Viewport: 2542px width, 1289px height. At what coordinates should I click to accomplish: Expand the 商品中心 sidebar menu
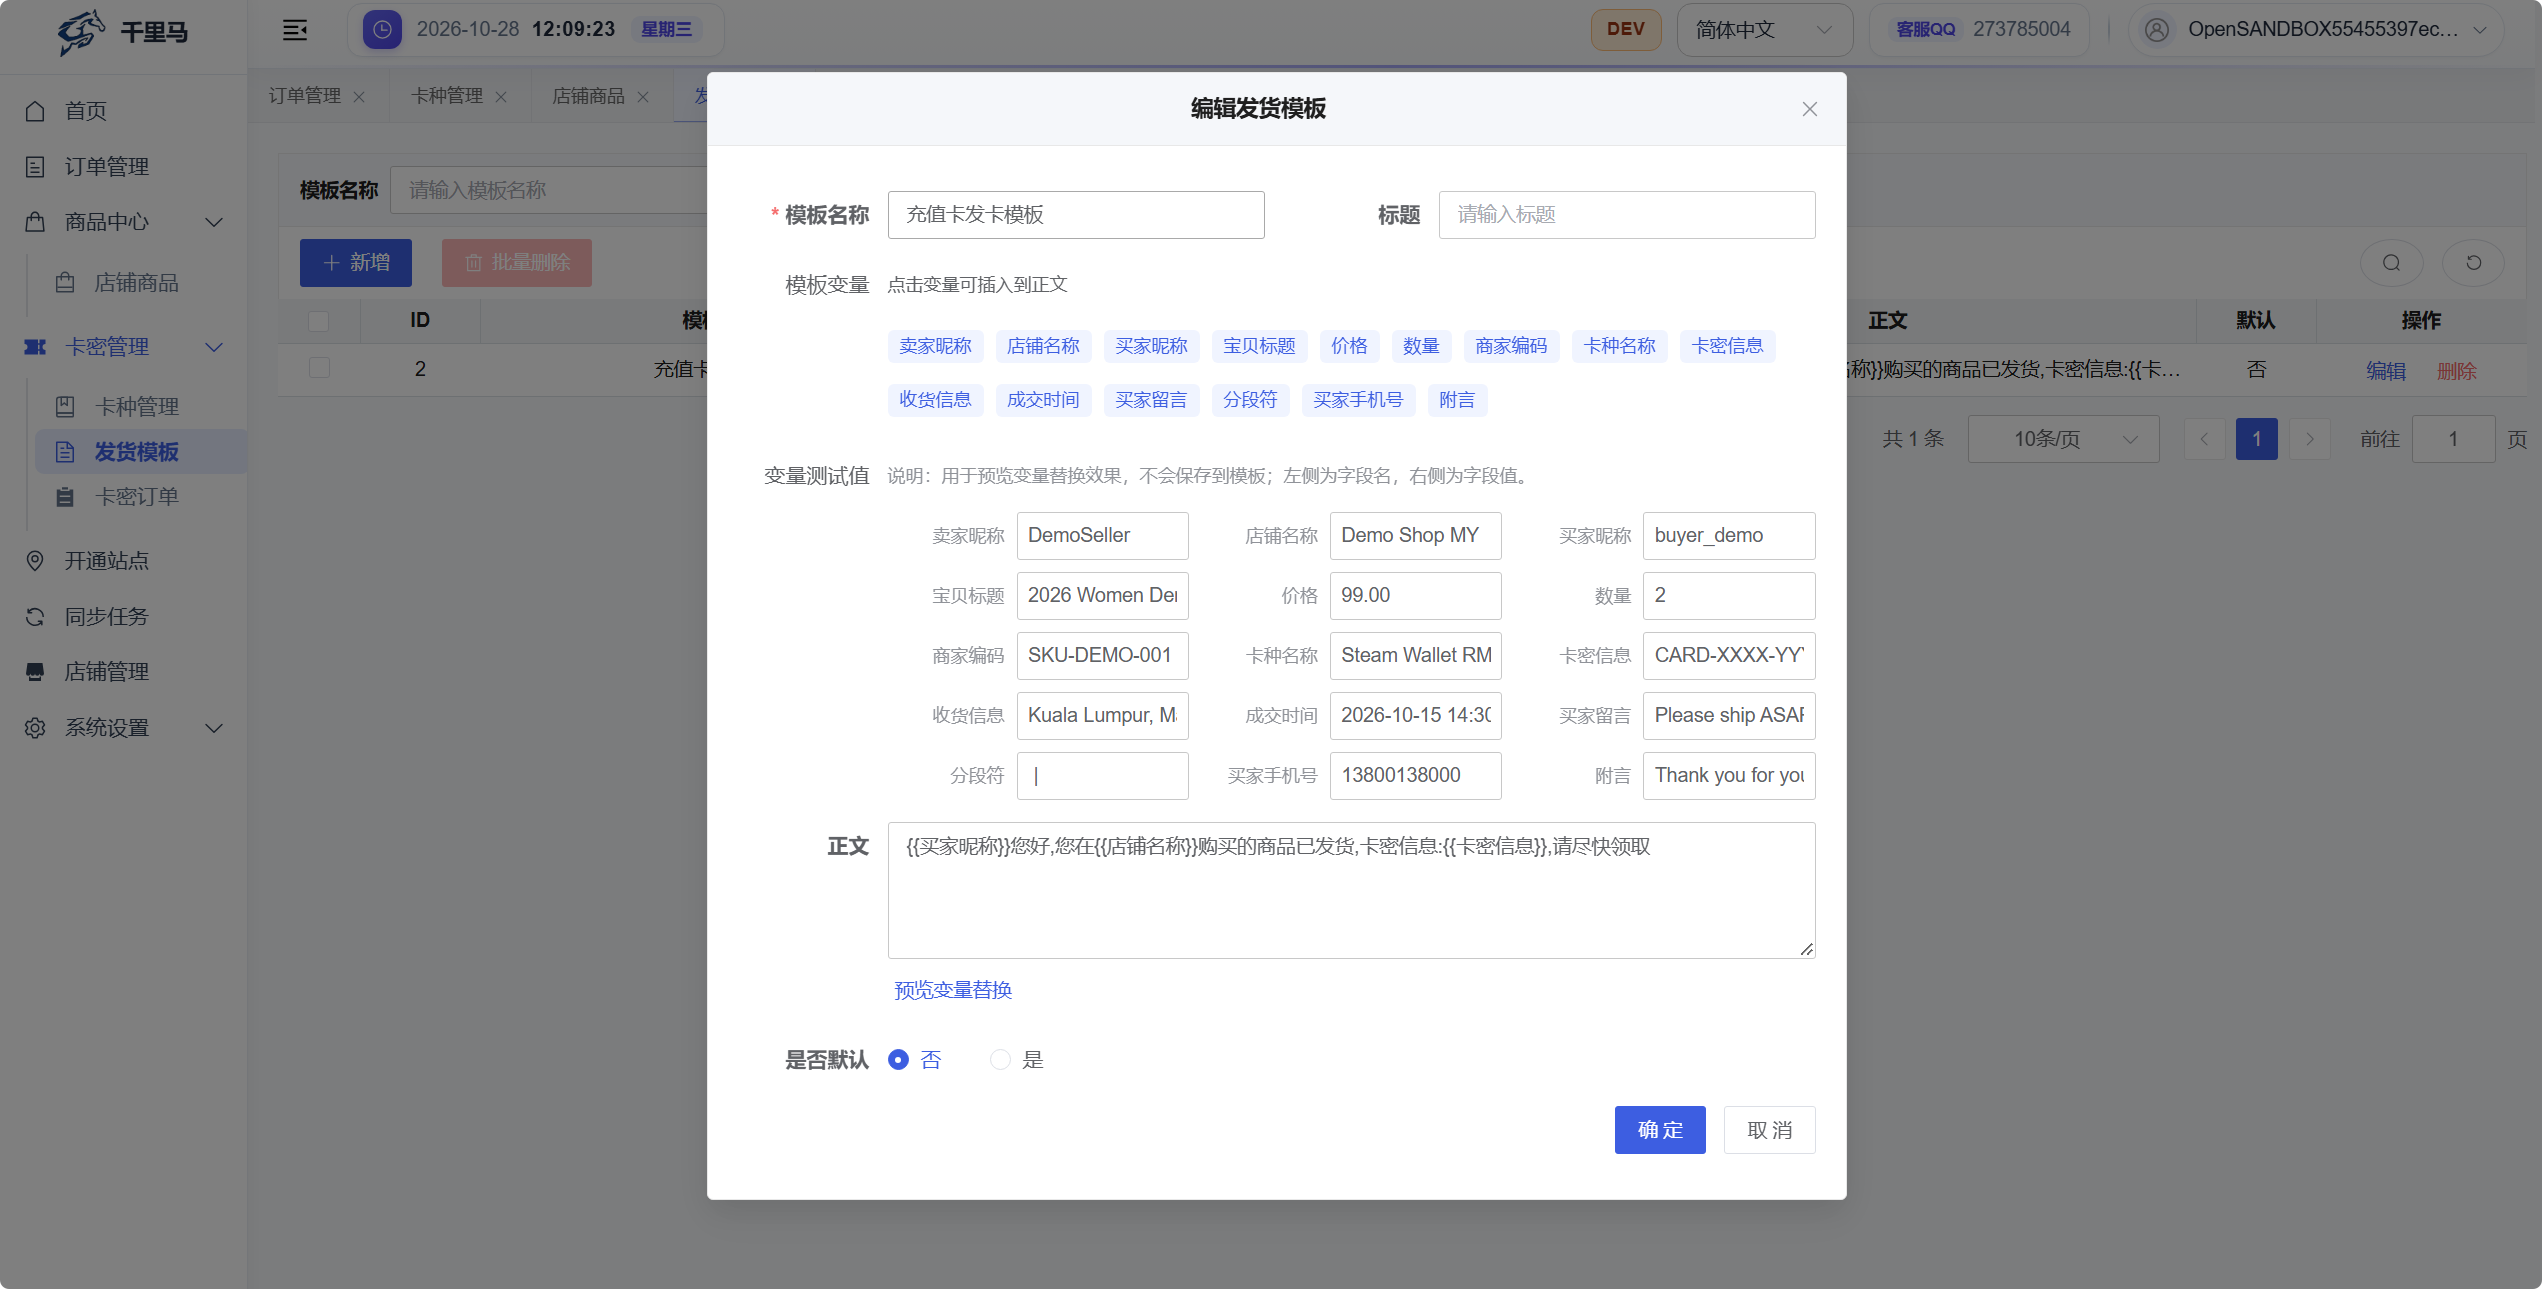pos(122,222)
